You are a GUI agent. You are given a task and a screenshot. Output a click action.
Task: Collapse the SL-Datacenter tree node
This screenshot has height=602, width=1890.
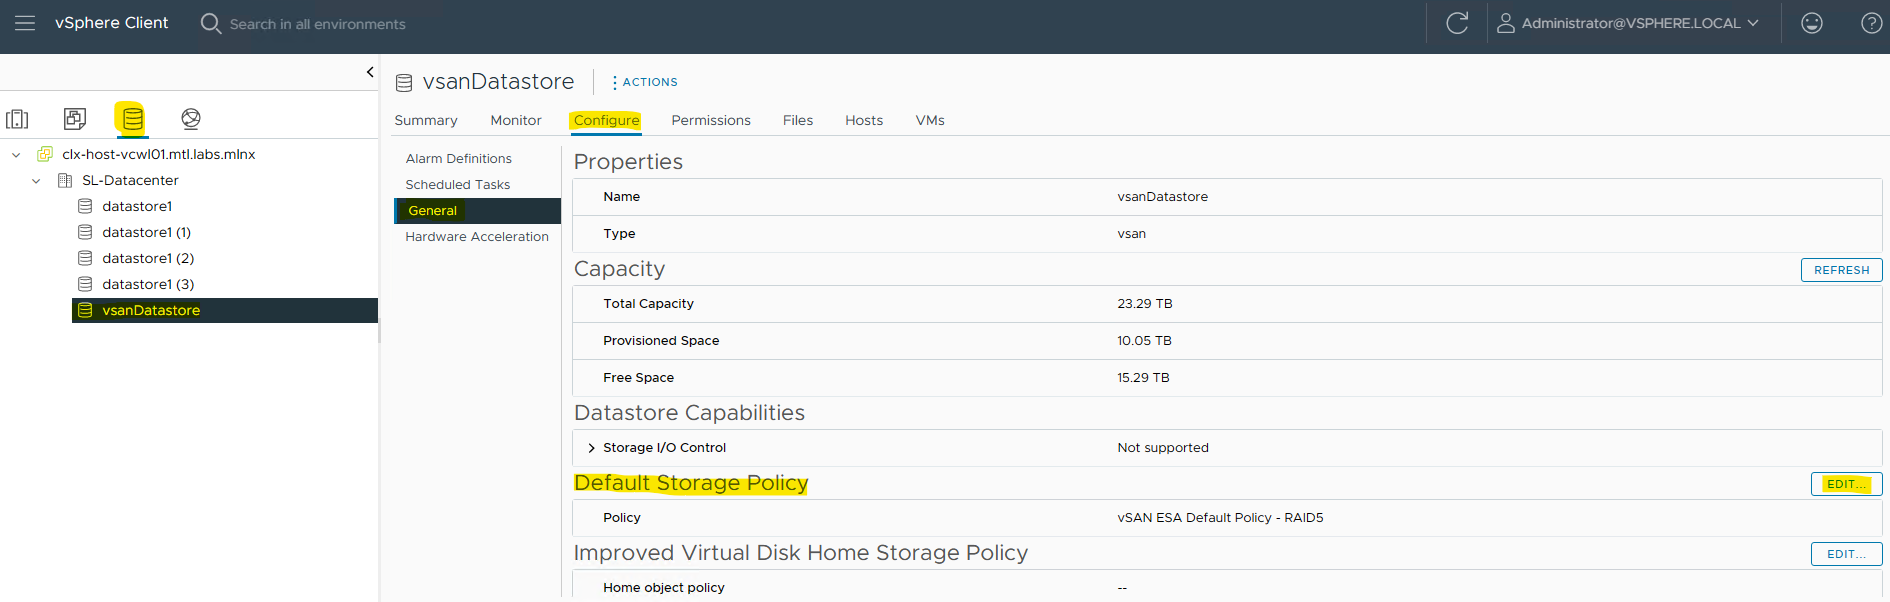36,181
